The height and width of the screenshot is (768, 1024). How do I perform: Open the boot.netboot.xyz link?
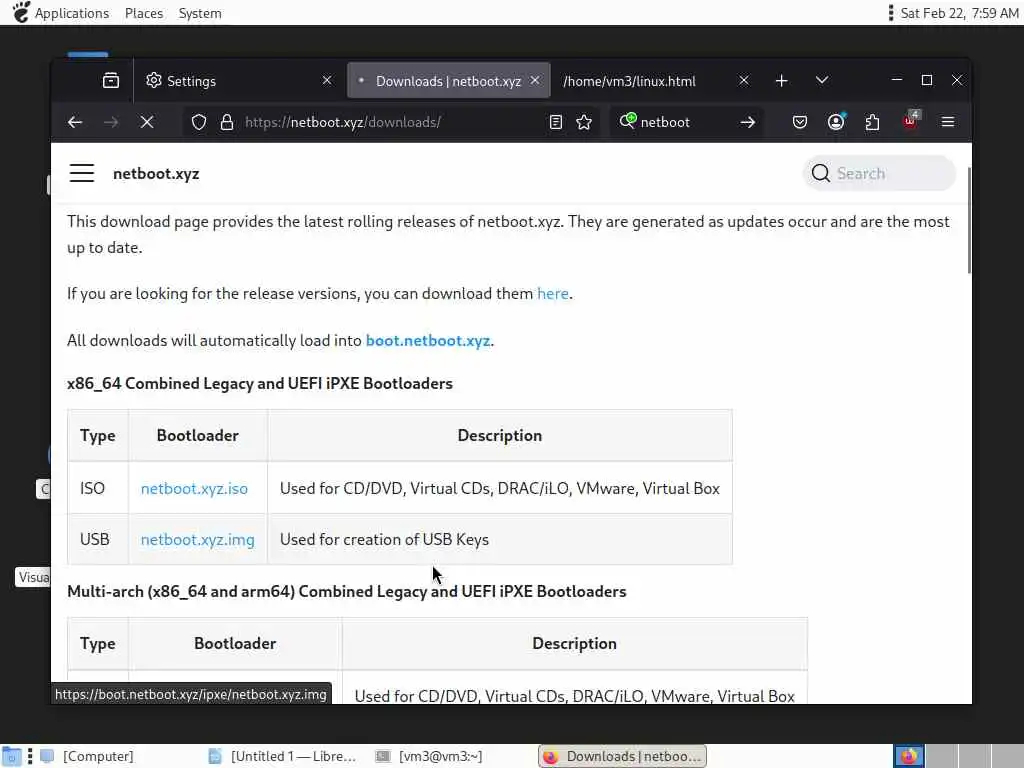(428, 341)
